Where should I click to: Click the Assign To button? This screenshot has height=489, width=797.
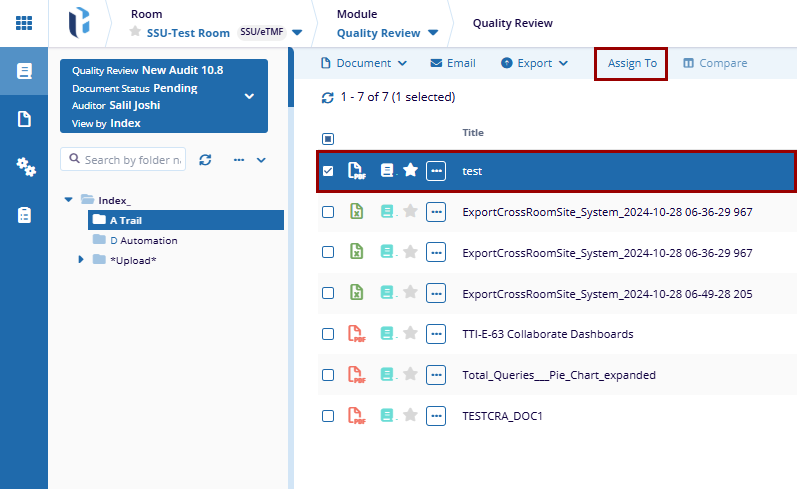(x=631, y=63)
